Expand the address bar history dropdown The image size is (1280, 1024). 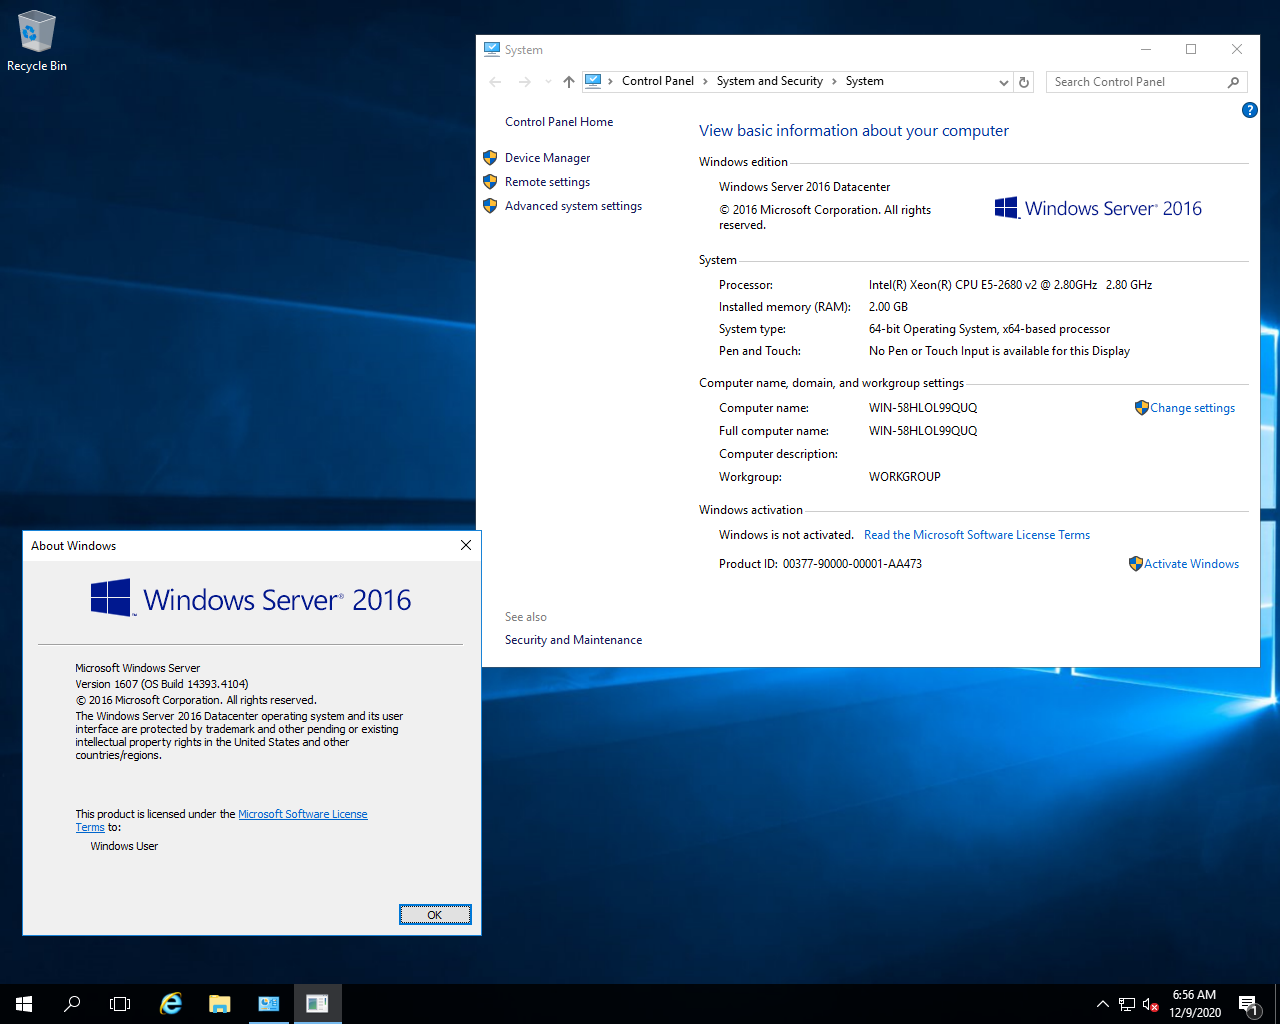[x=1004, y=82]
